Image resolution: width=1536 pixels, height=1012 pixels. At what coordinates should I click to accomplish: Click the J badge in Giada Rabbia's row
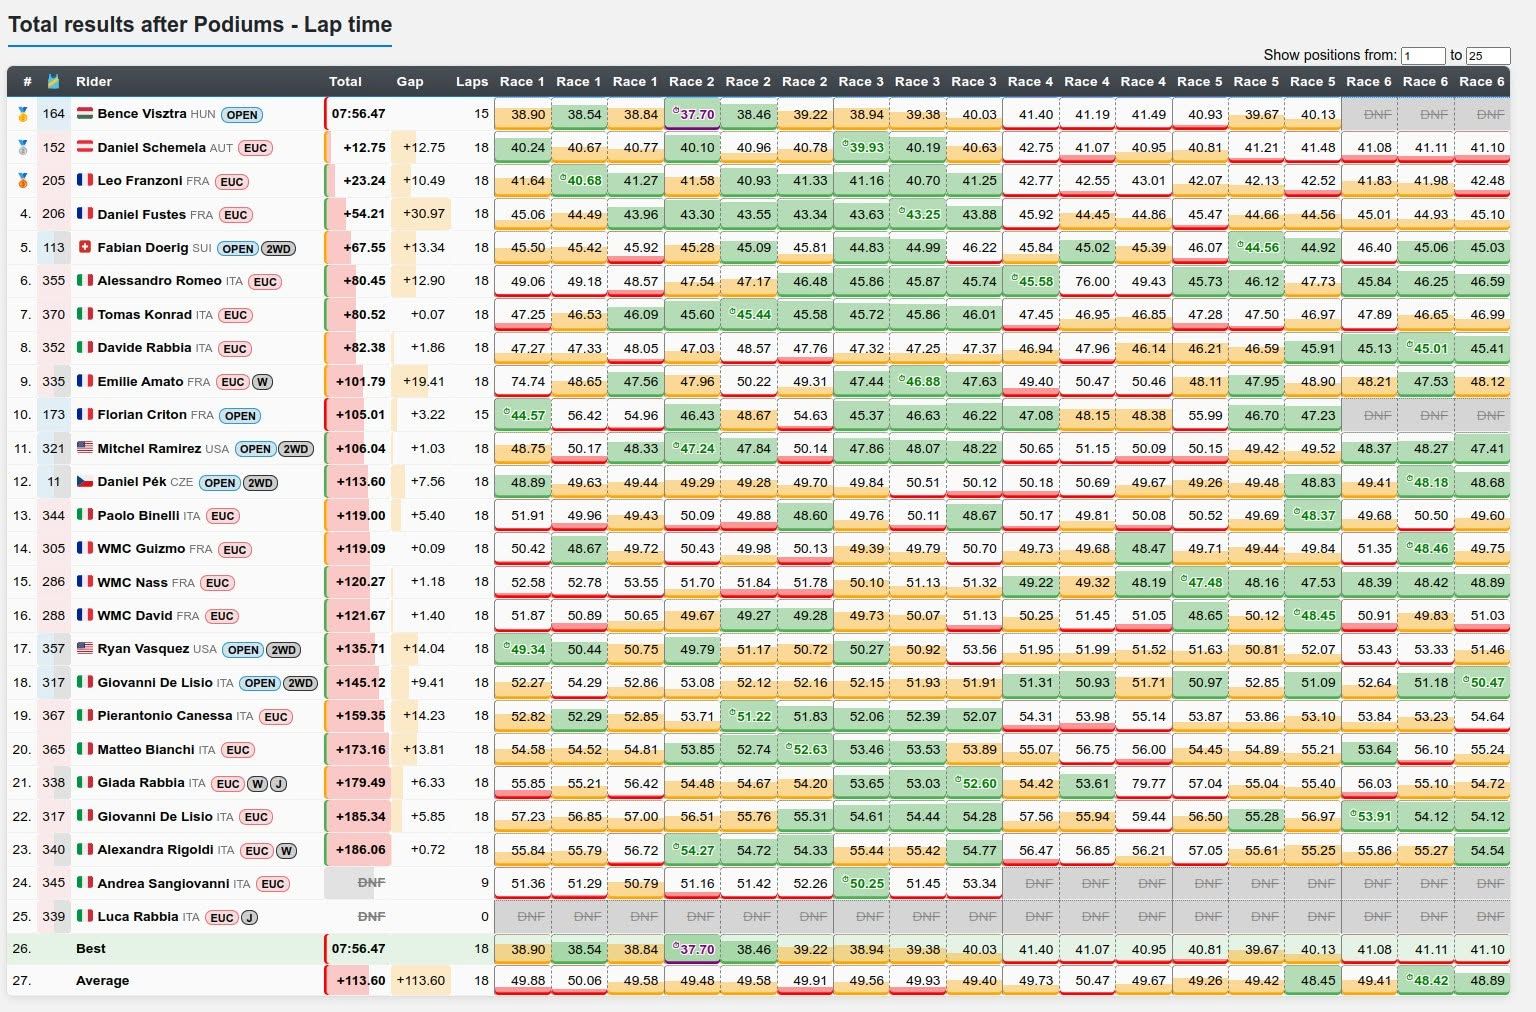coord(279,784)
